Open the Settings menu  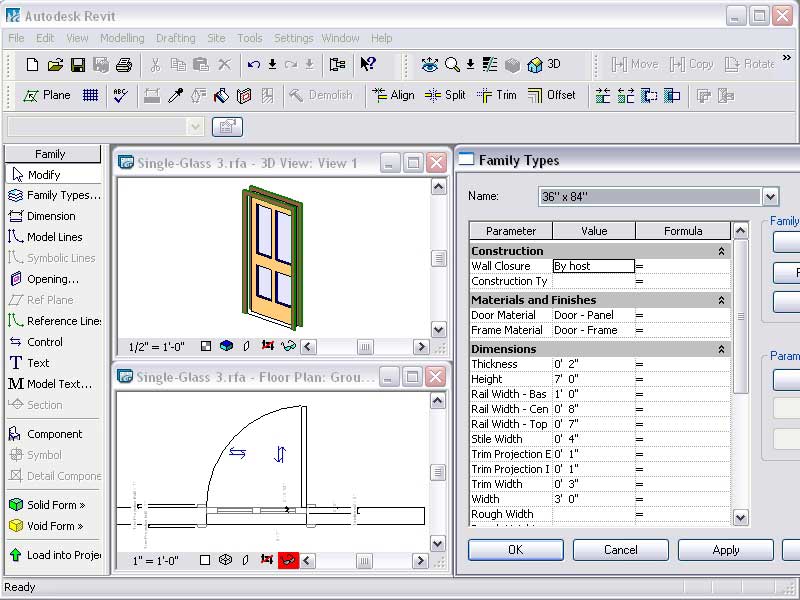click(293, 38)
